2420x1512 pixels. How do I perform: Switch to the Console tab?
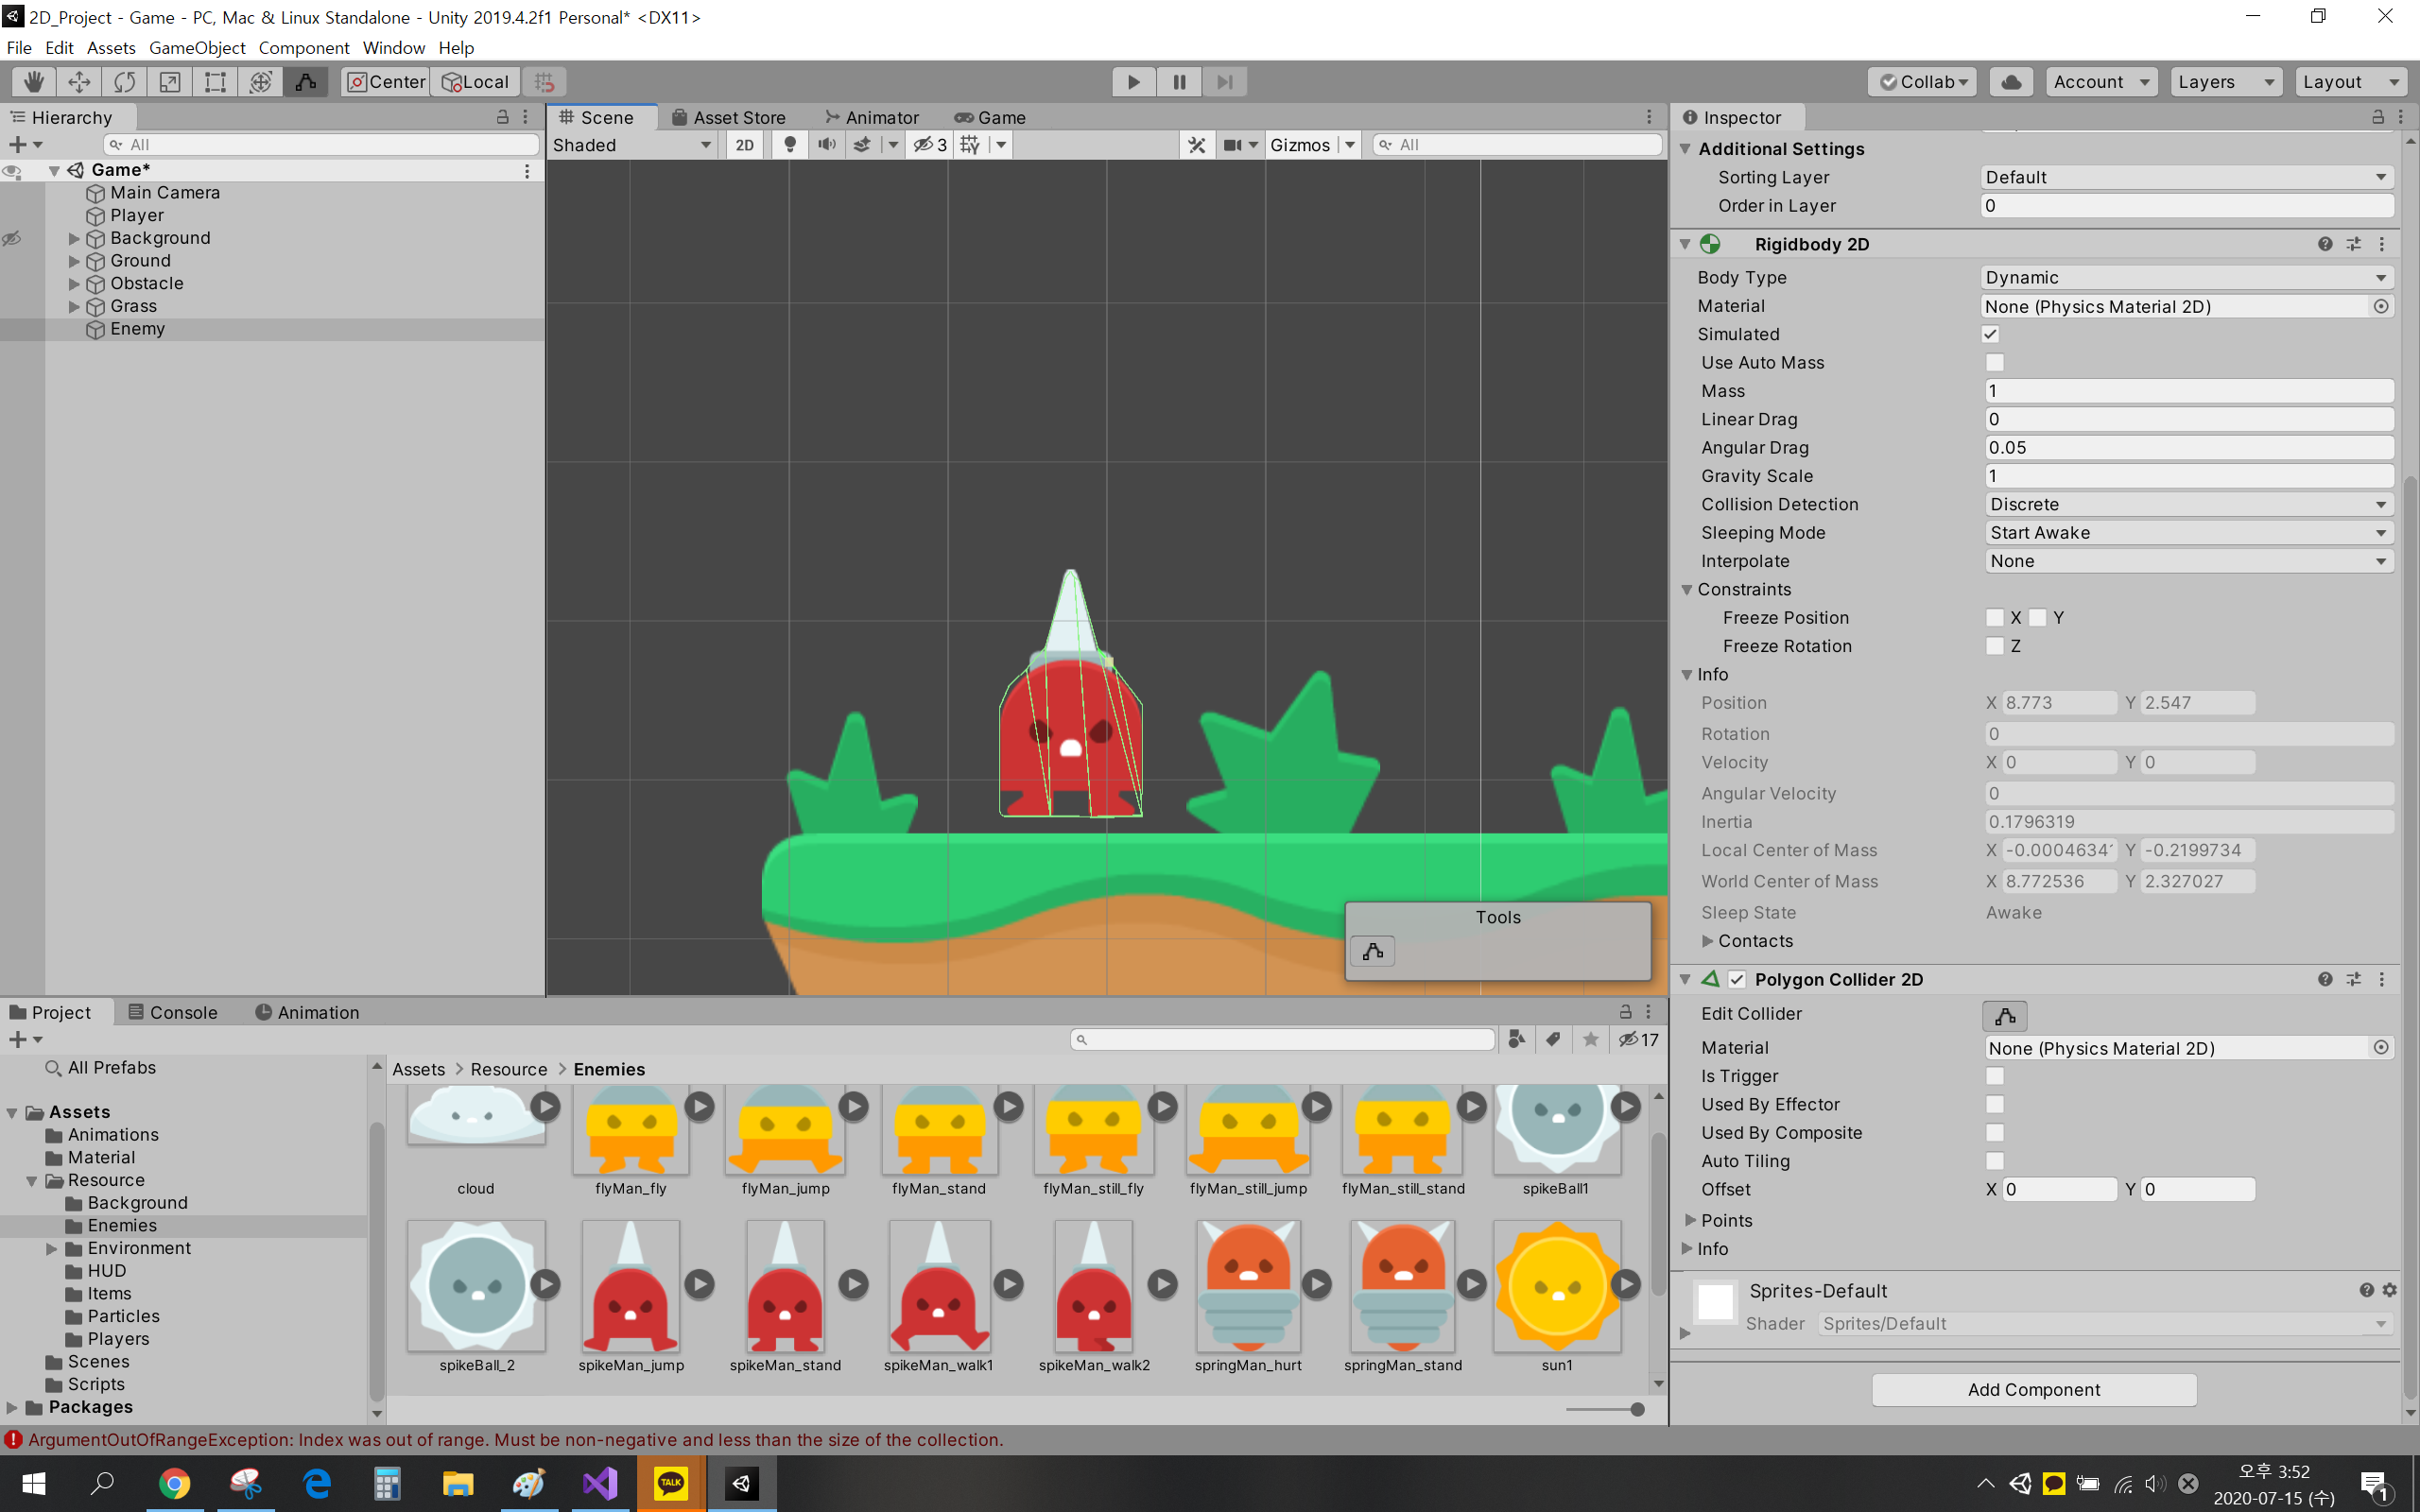pos(172,1012)
